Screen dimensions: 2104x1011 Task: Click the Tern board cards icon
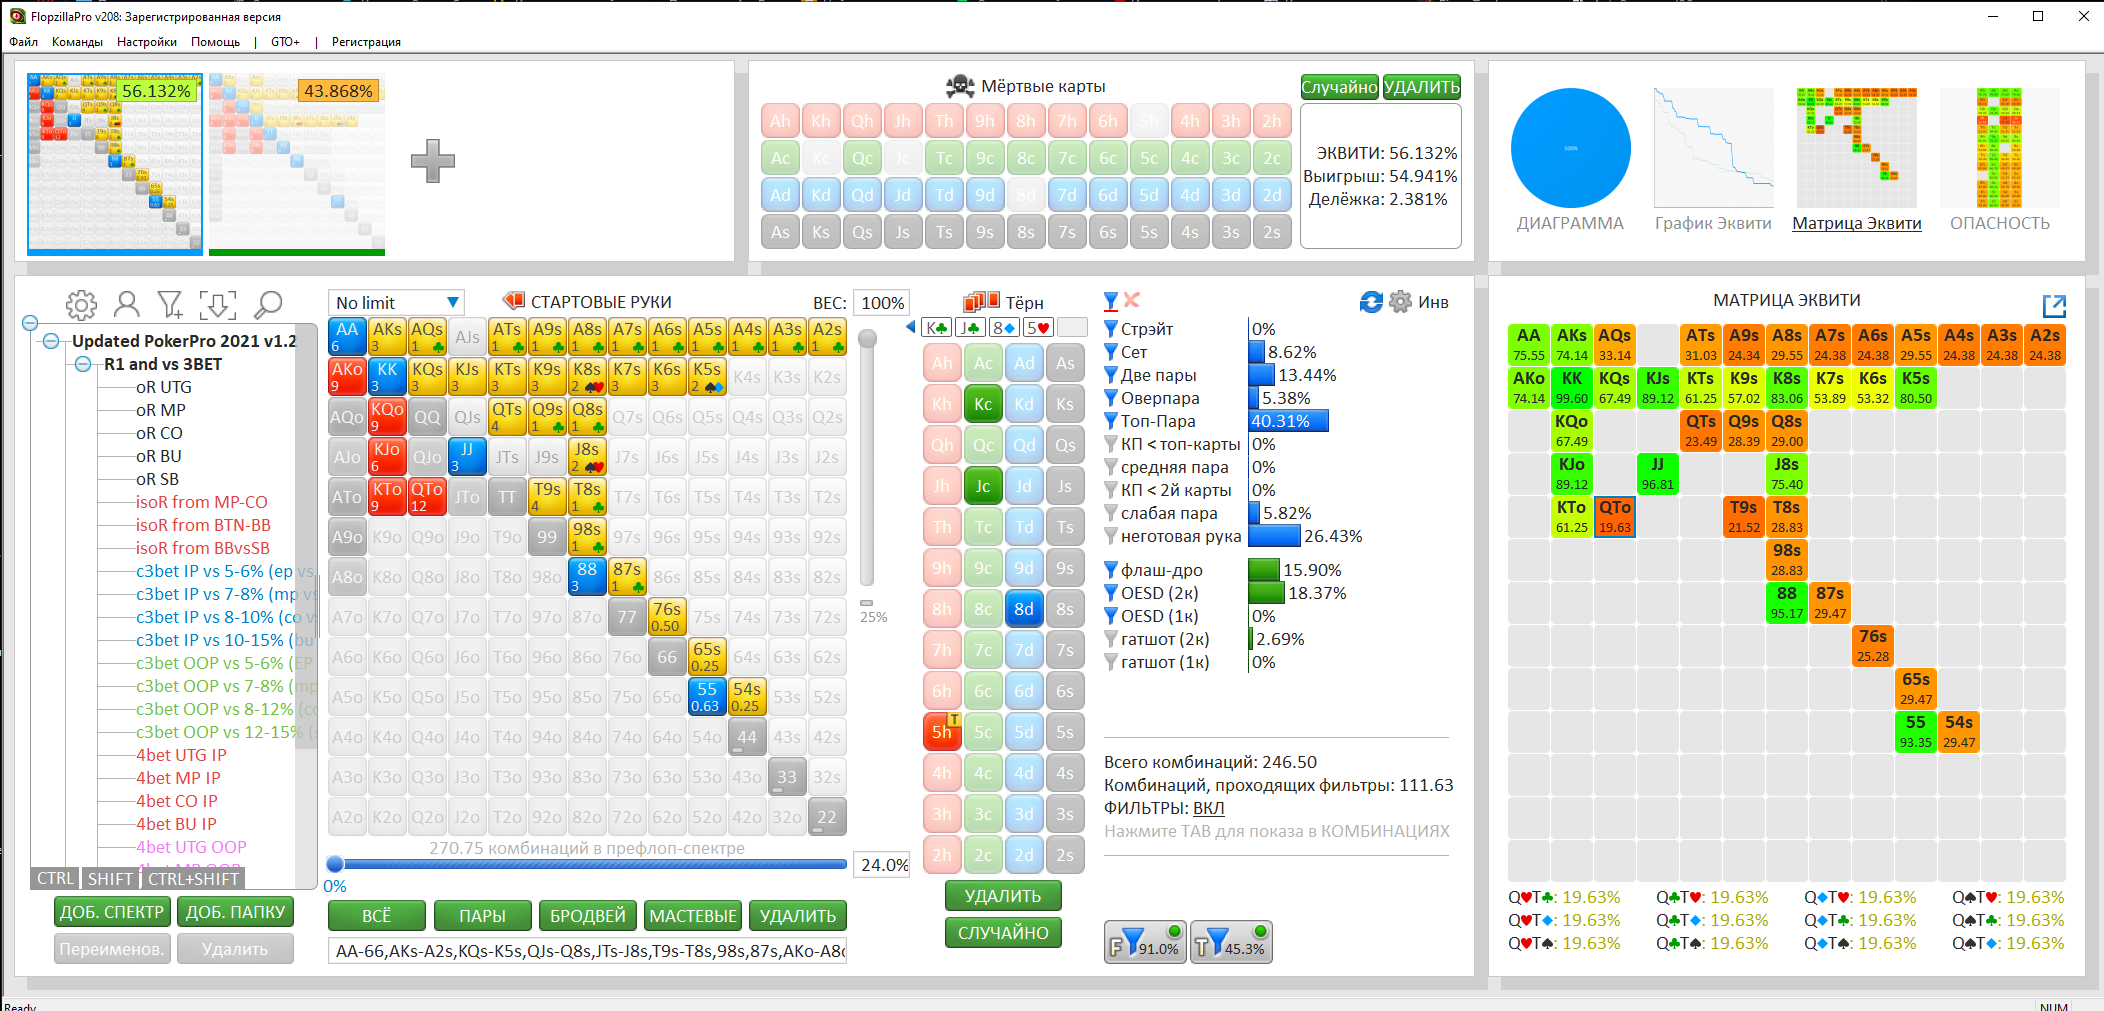pyautogui.click(x=981, y=301)
